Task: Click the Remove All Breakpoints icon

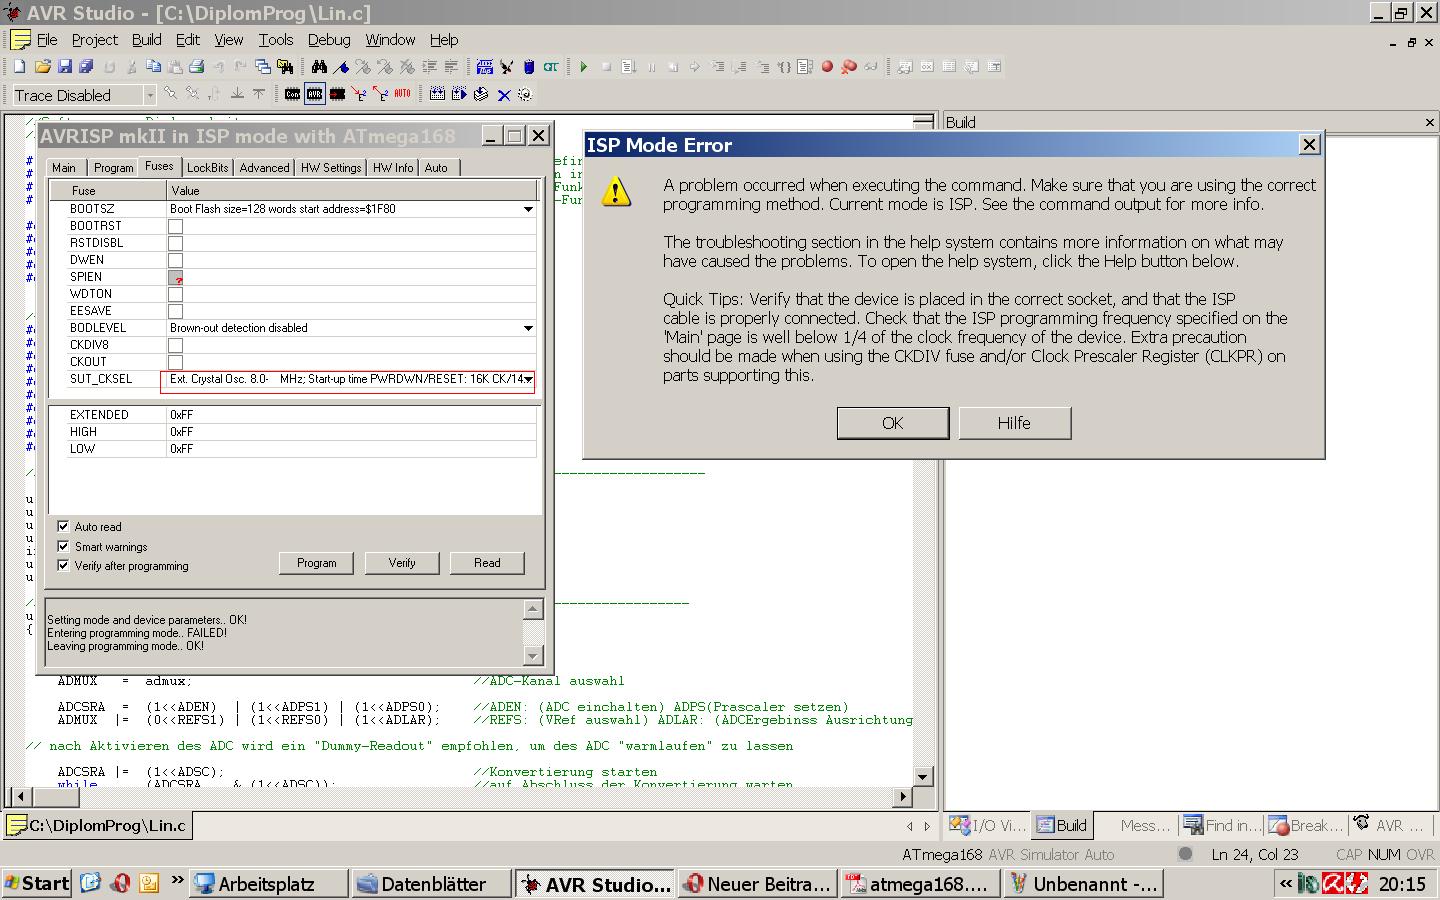Action: point(849,67)
